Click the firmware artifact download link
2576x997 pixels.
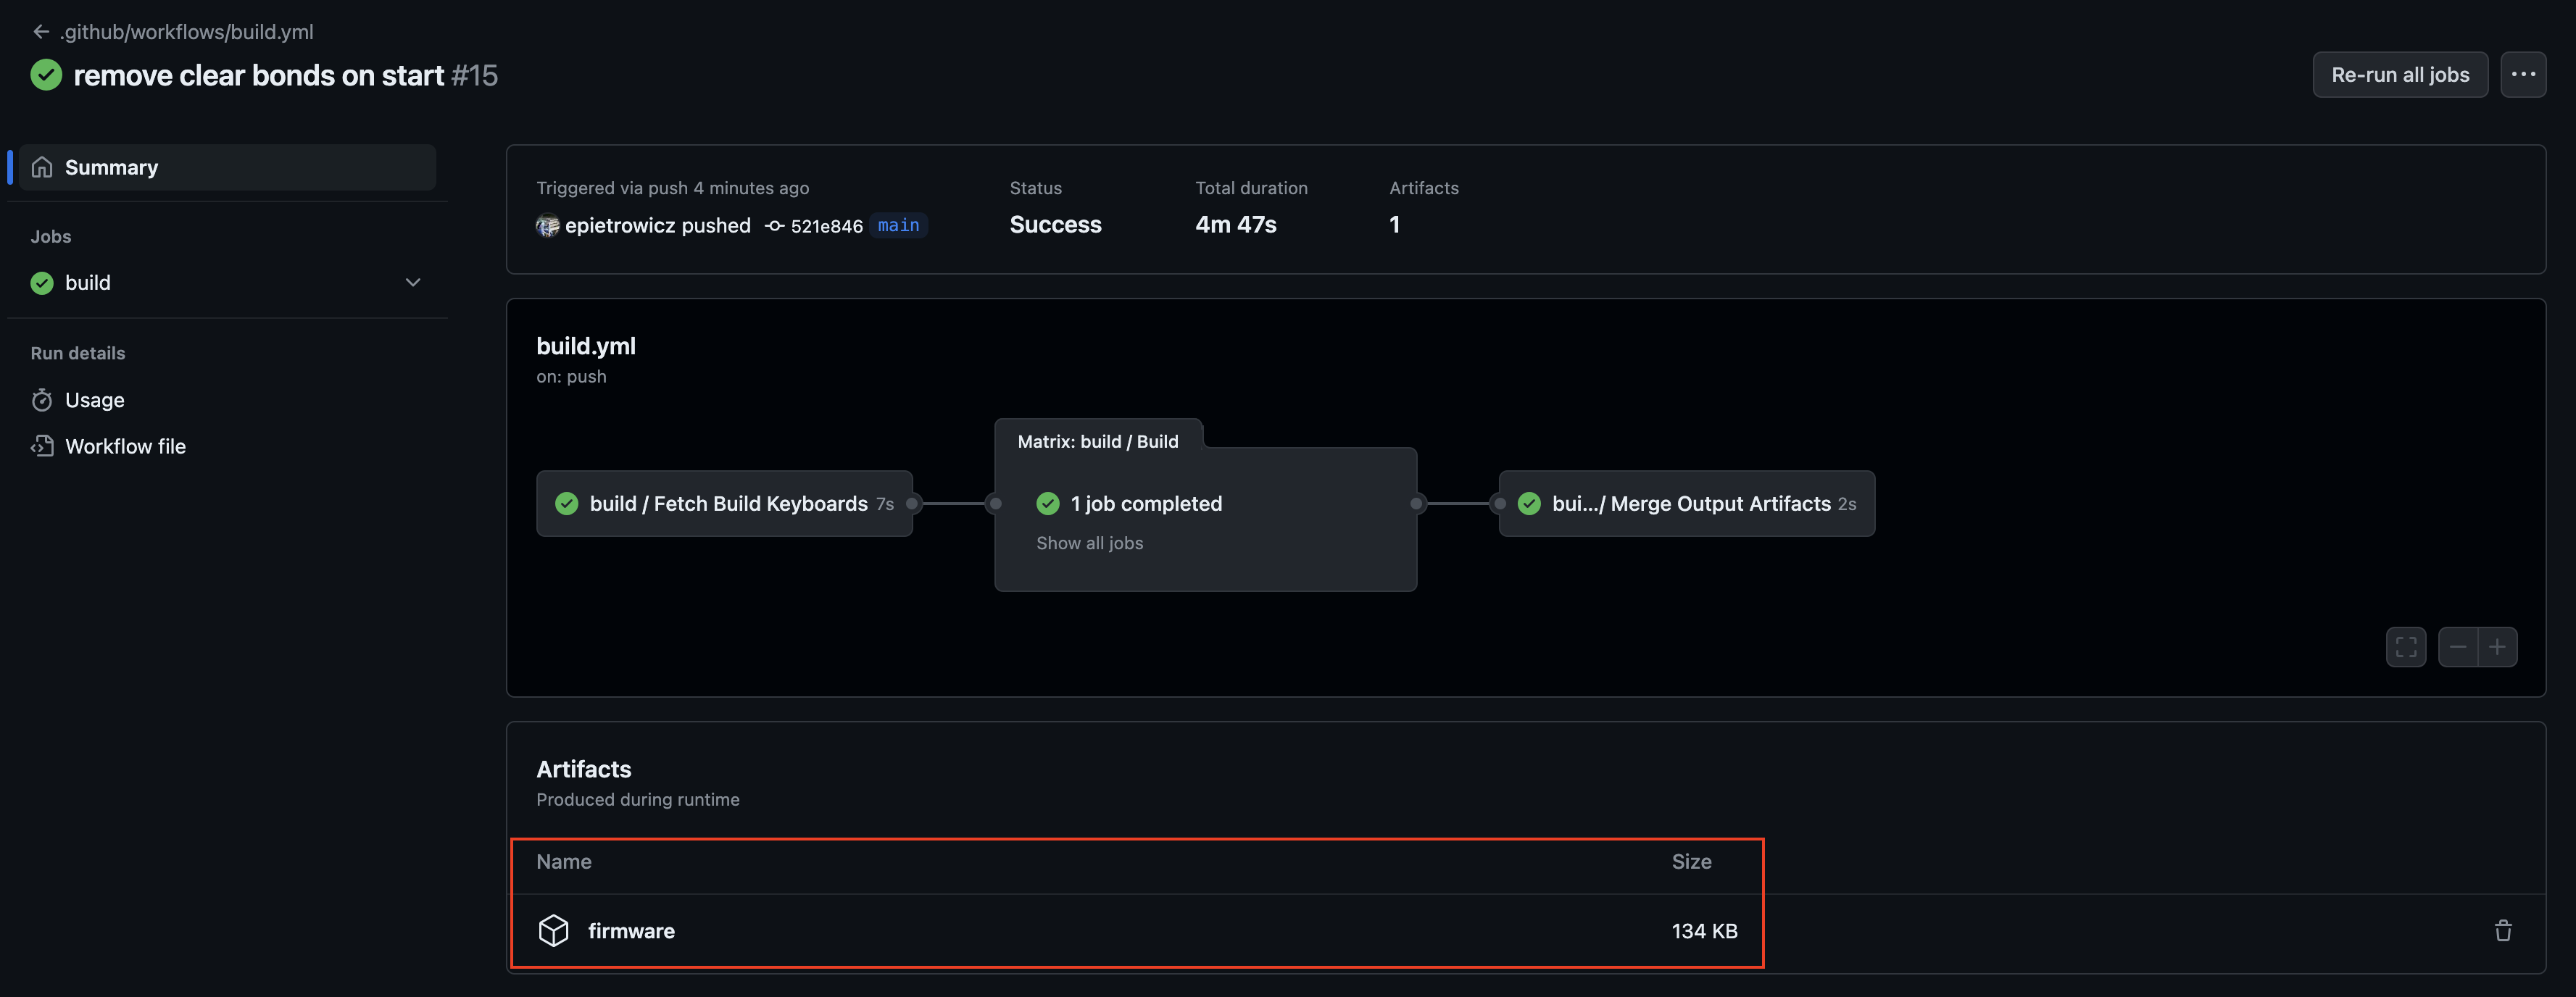[631, 930]
